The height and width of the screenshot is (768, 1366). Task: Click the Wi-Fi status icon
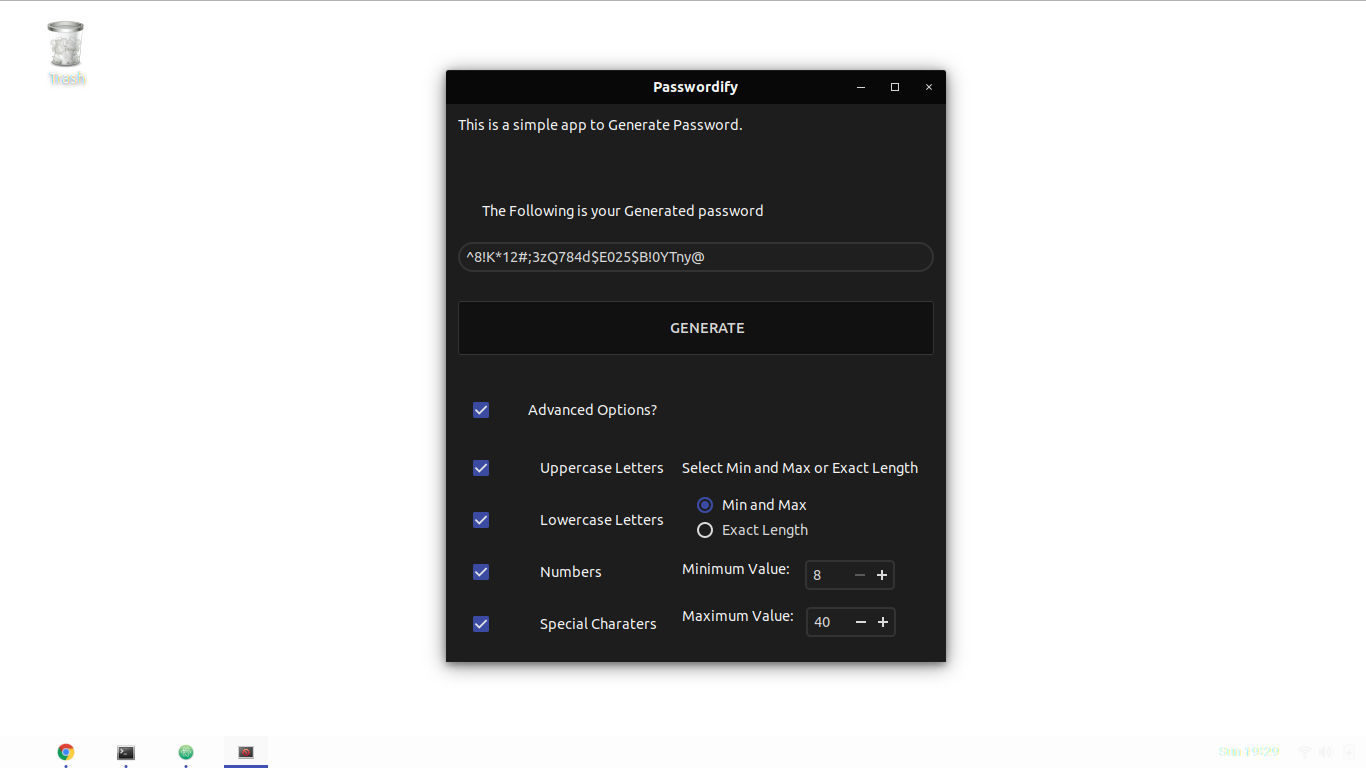click(1305, 752)
